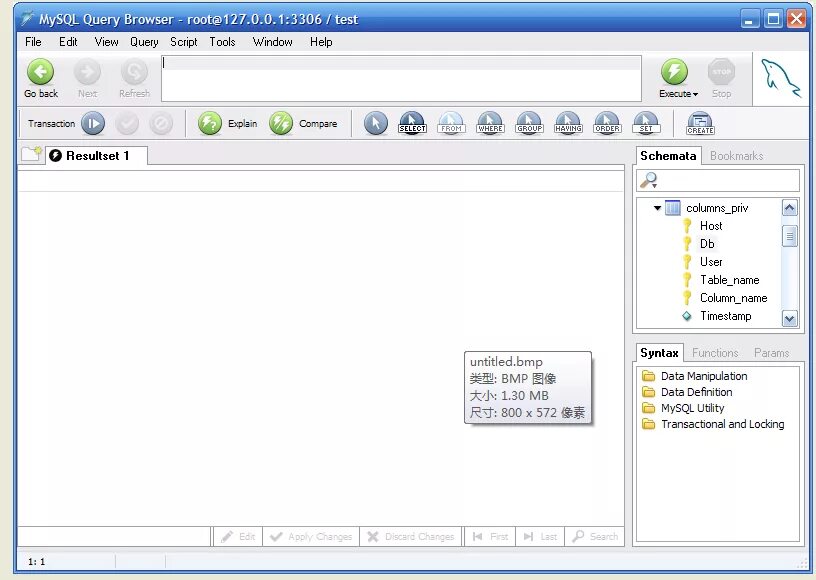Jump to First row button
Image resolution: width=816 pixels, height=580 pixels.
click(x=490, y=536)
